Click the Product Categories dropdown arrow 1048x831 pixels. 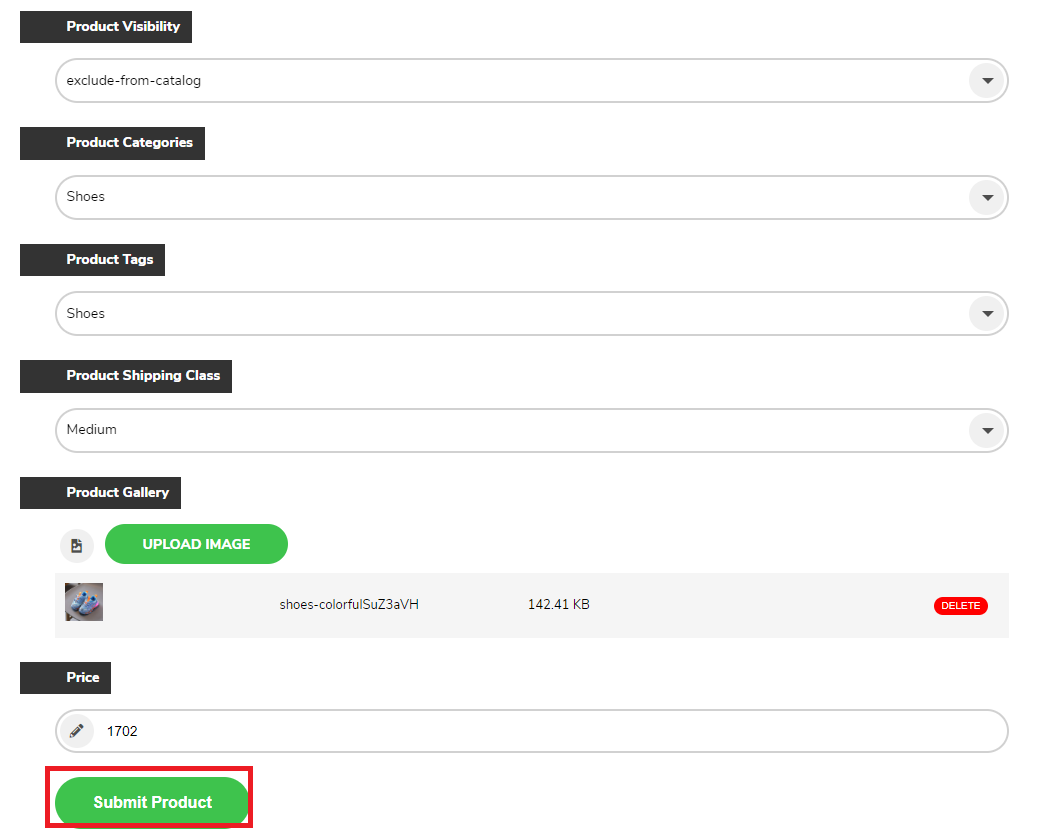pyautogui.click(x=987, y=198)
